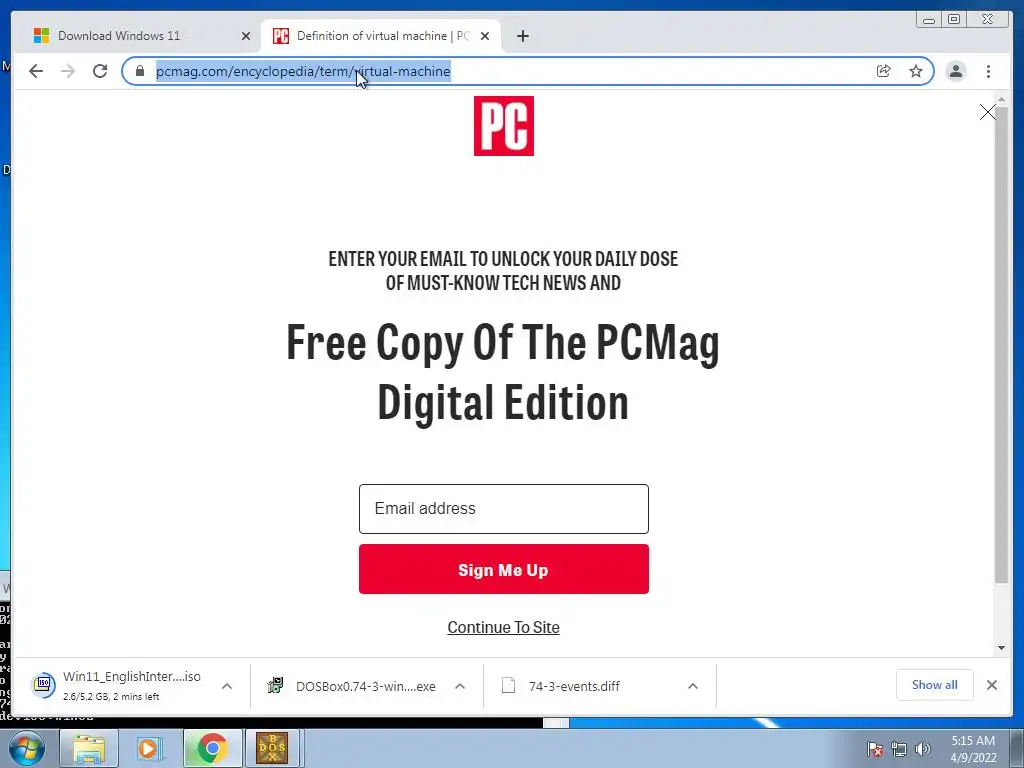The width and height of the screenshot is (1024, 768).
Task: Open the share this page icon
Action: (884, 71)
